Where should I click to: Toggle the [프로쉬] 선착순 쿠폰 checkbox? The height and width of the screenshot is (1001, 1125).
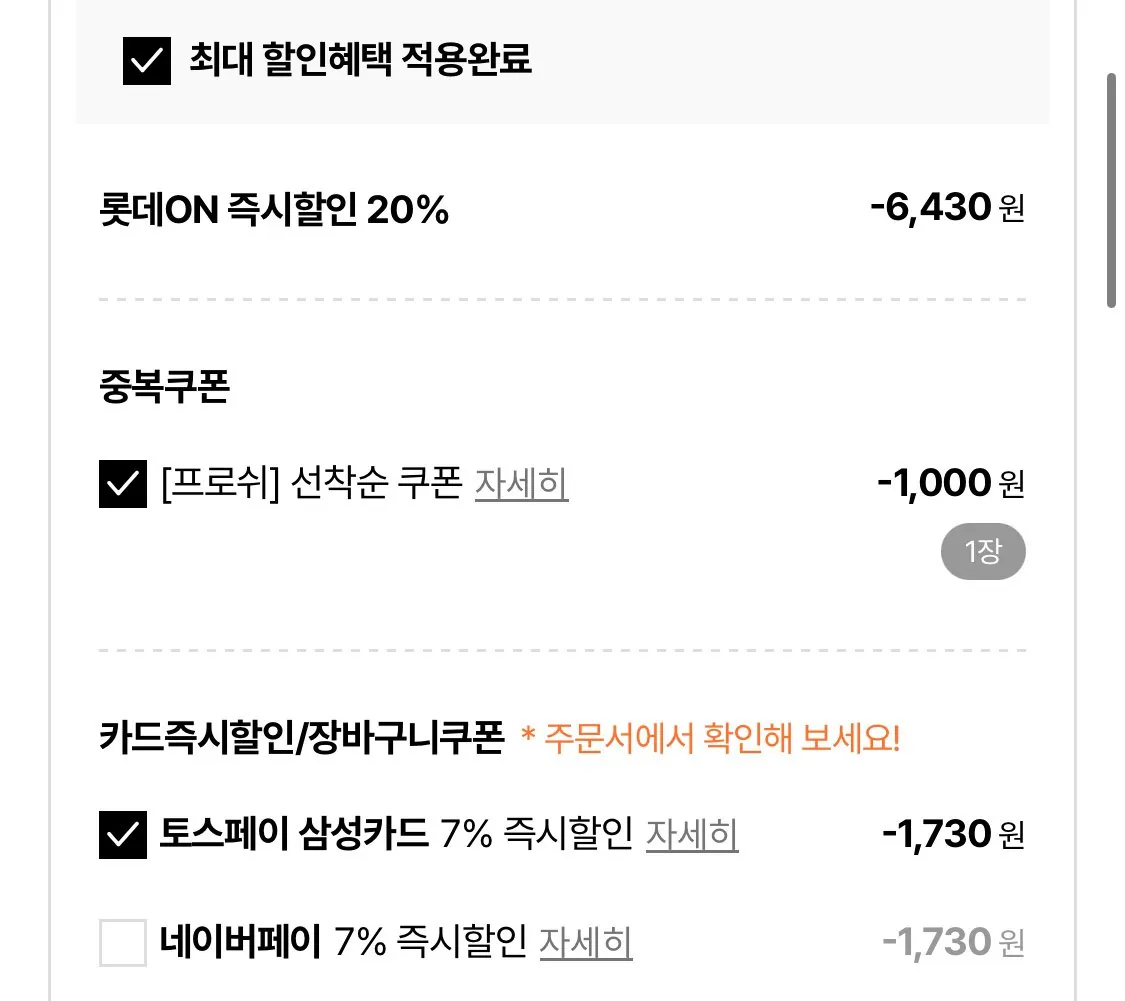click(123, 484)
